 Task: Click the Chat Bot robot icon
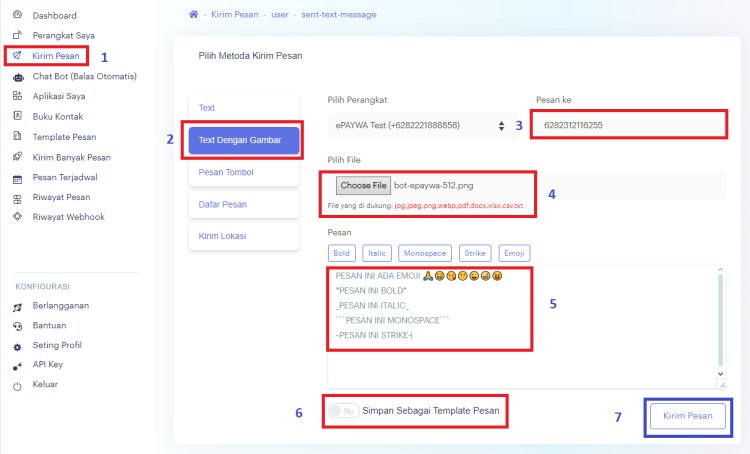[x=18, y=77]
